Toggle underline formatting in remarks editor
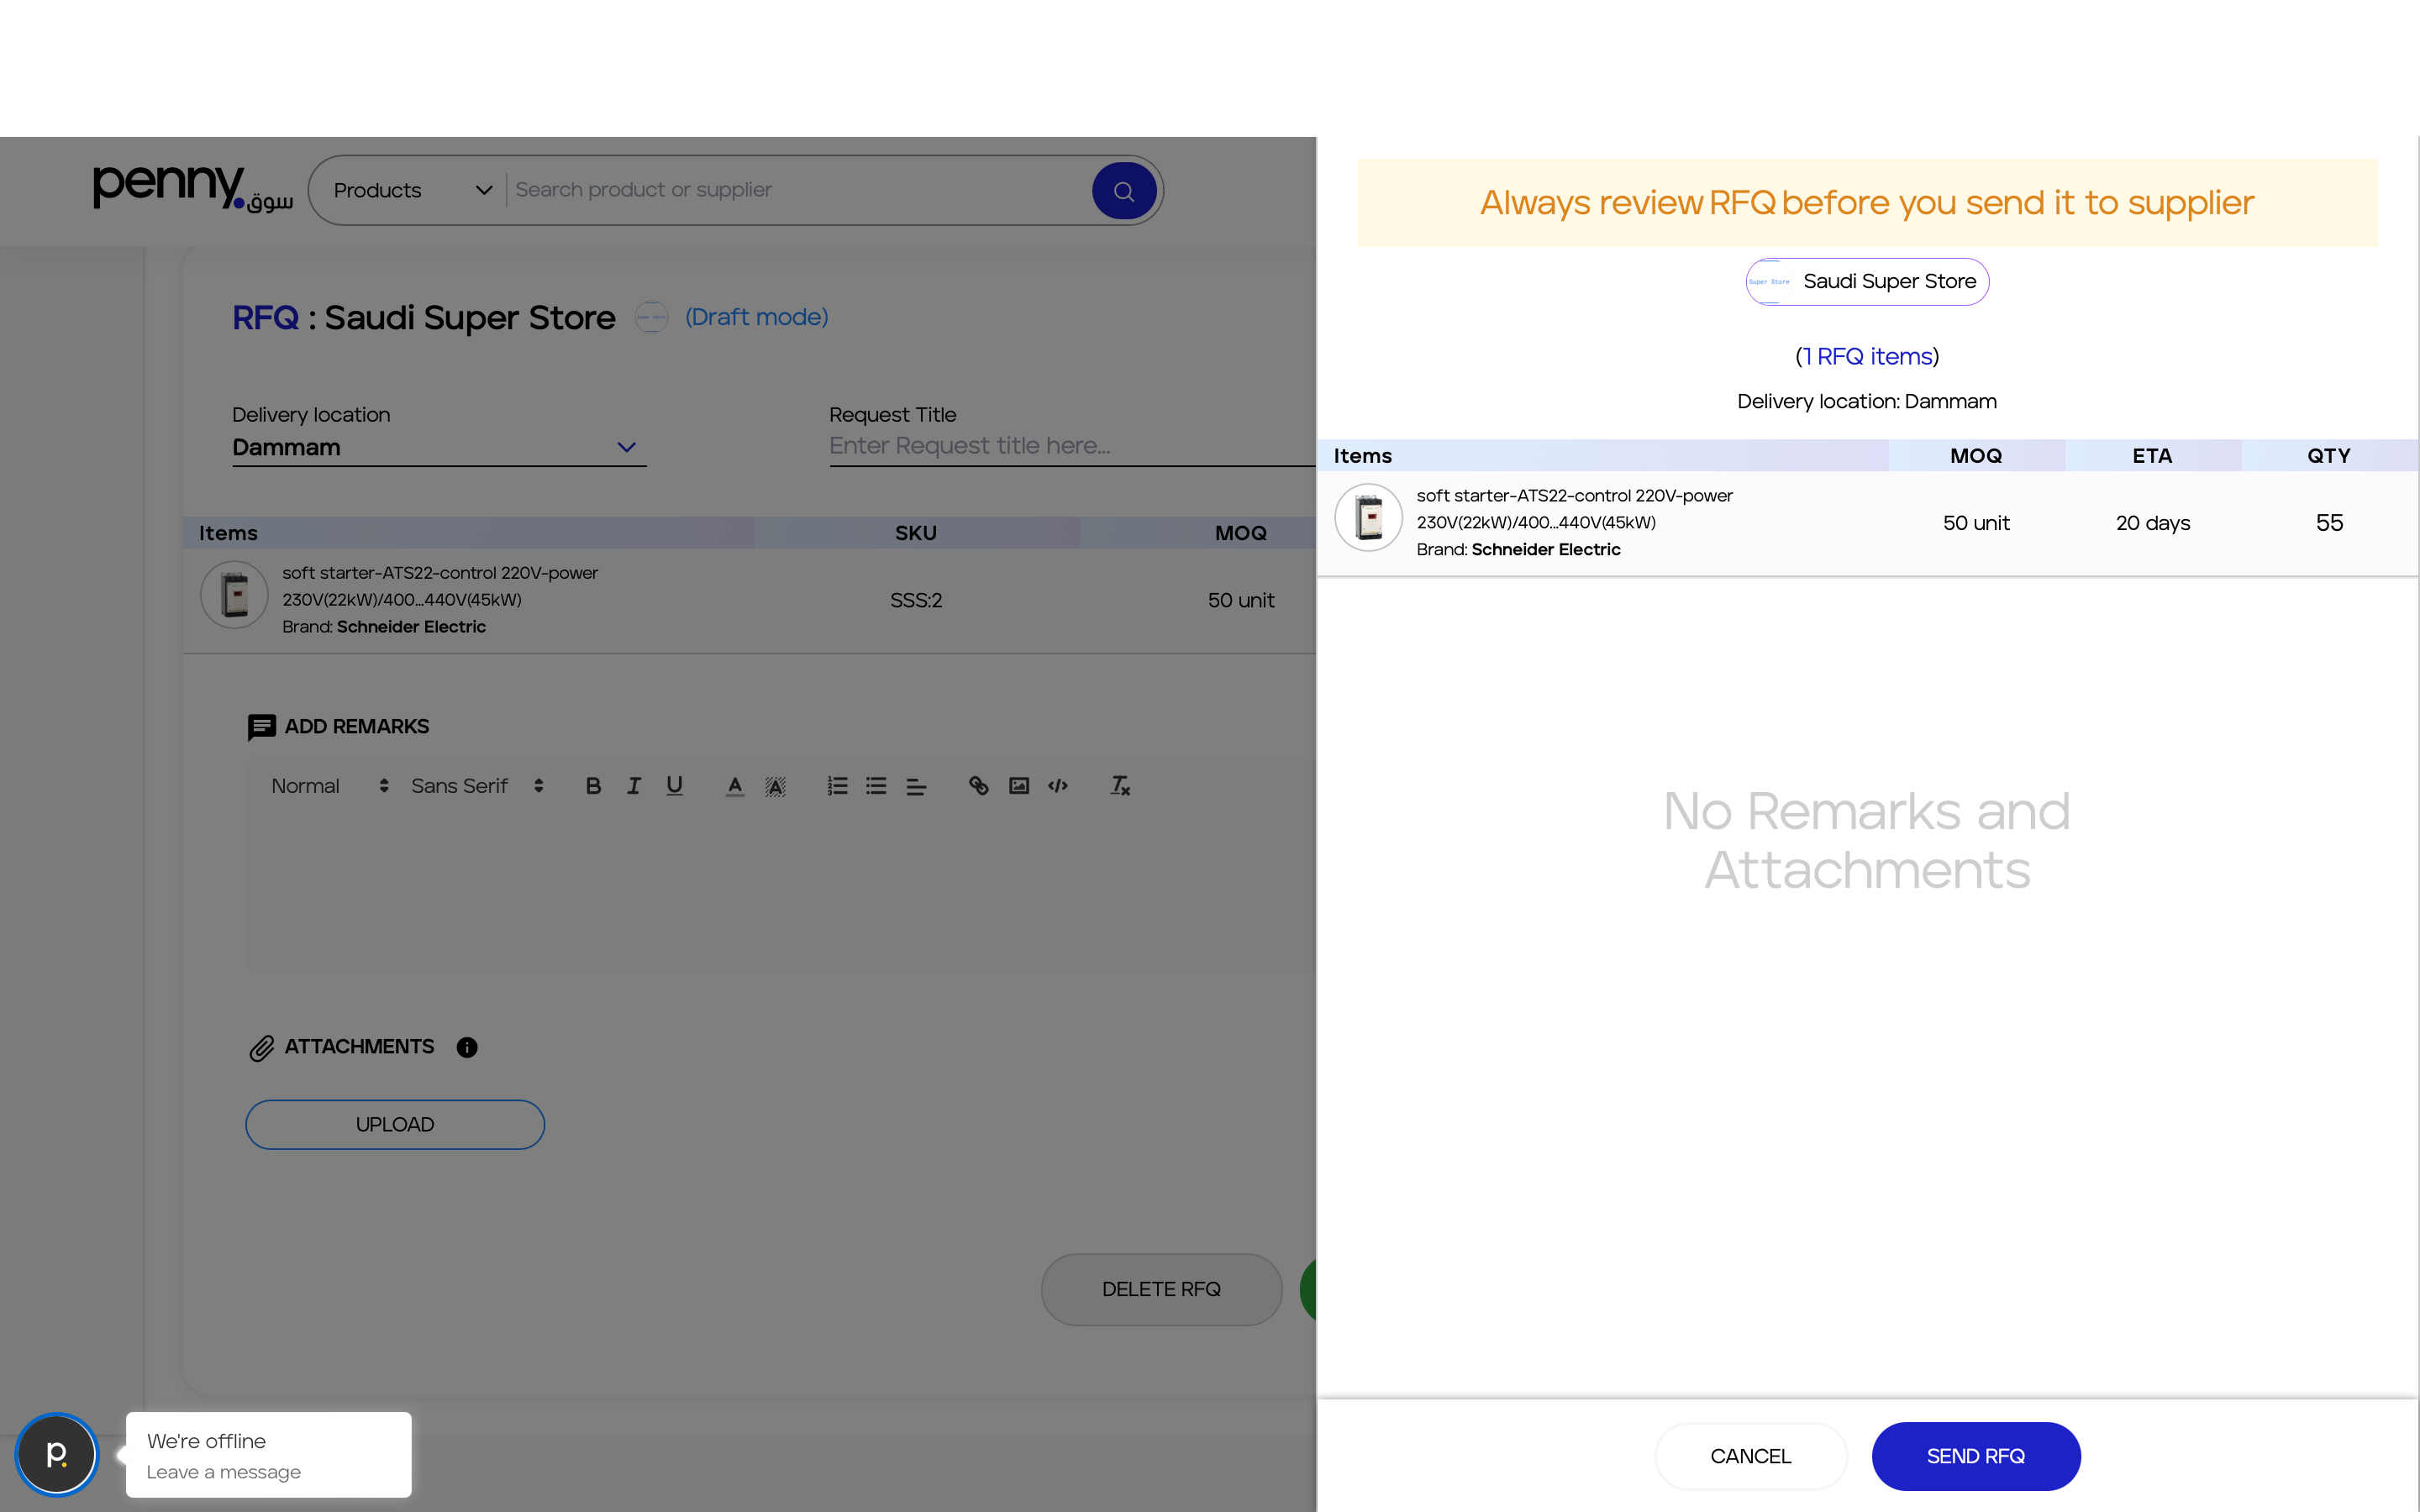This screenshot has width=2420, height=1512. 675,786
